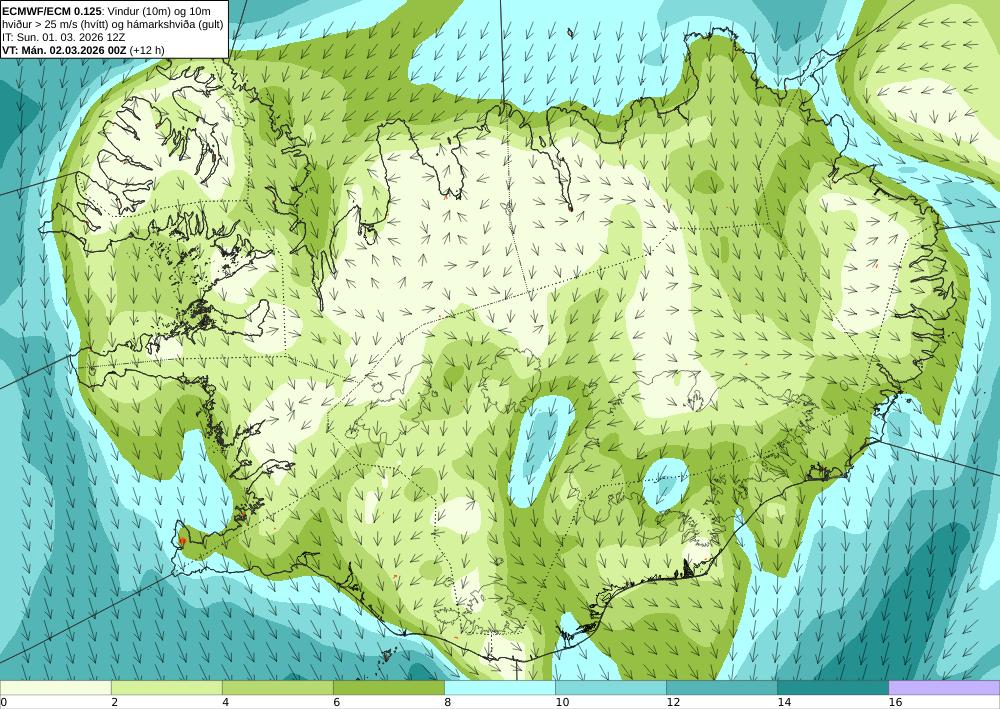
Task: Click the legend value label 6
Action: [337, 702]
